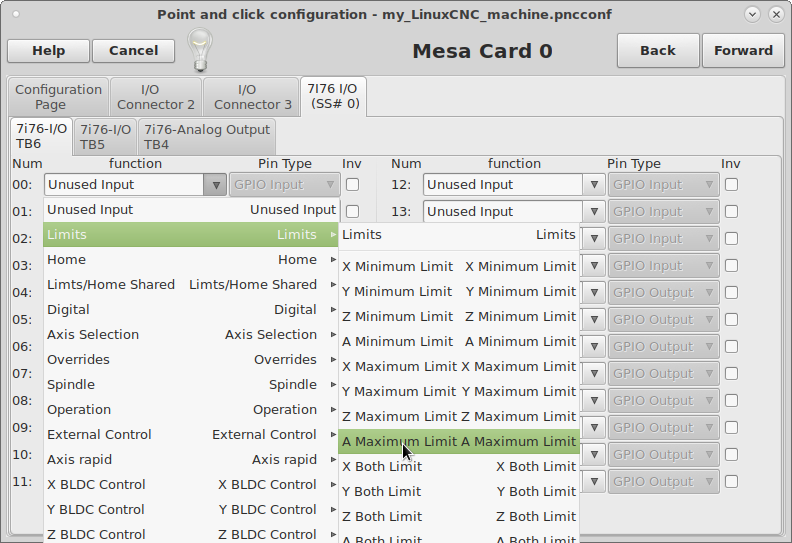Select X Maximum Limit
The width and height of the screenshot is (792, 543).
459,367
